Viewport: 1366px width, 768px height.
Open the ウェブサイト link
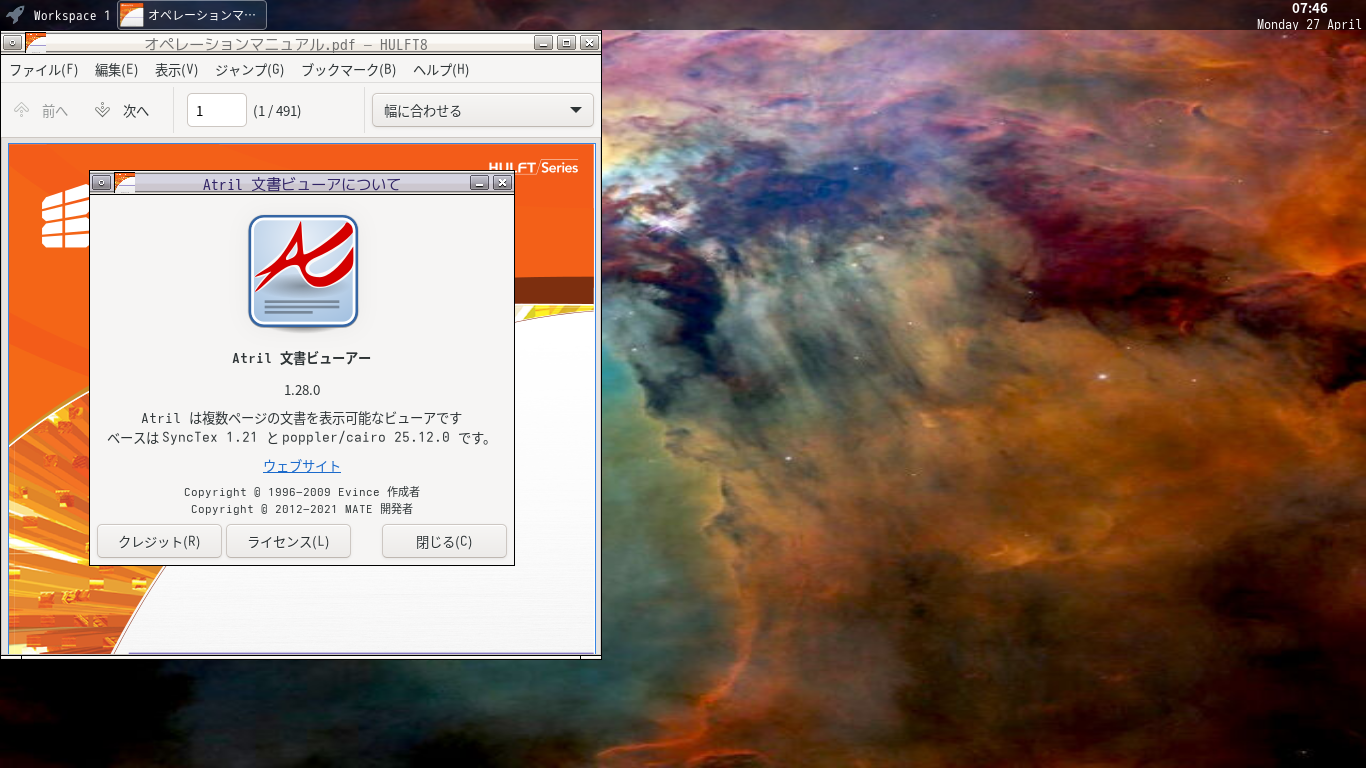[x=302, y=466]
